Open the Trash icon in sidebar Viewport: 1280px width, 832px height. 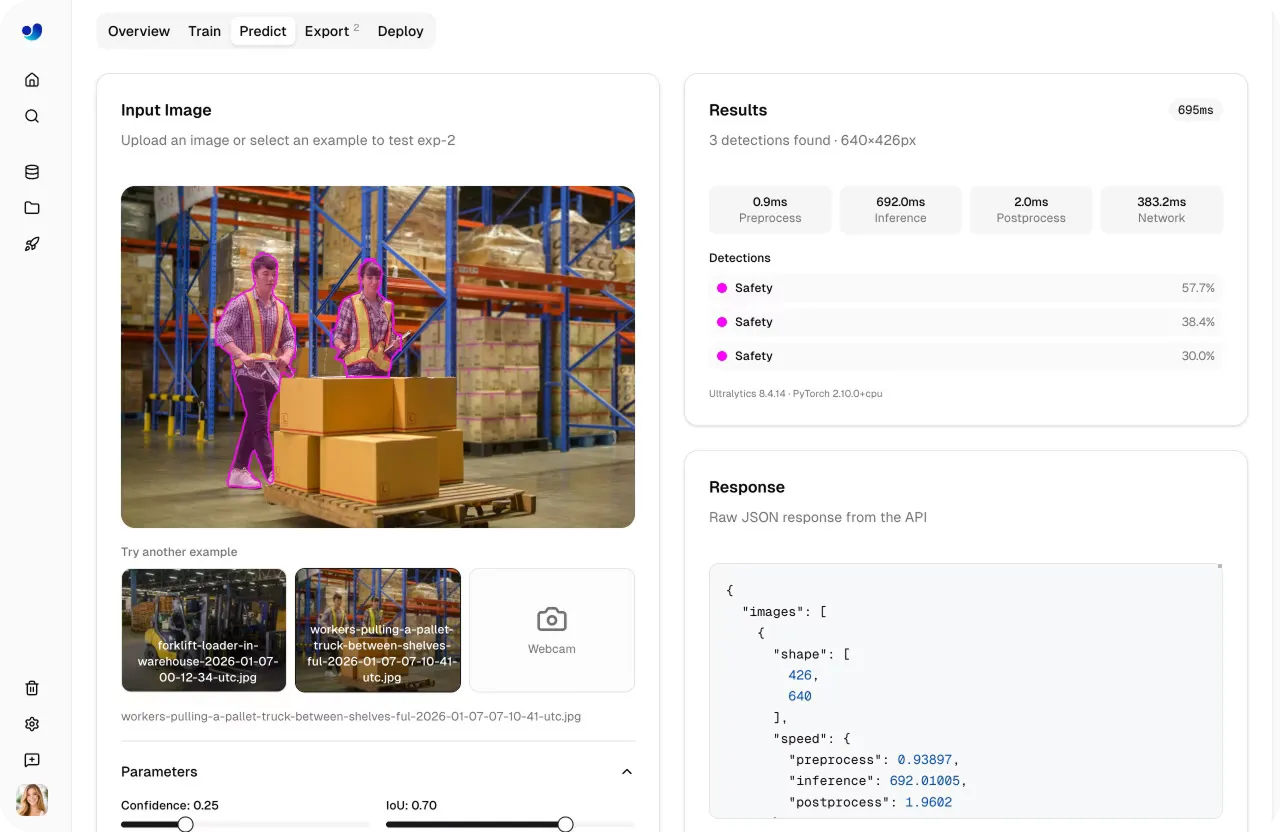(32, 688)
